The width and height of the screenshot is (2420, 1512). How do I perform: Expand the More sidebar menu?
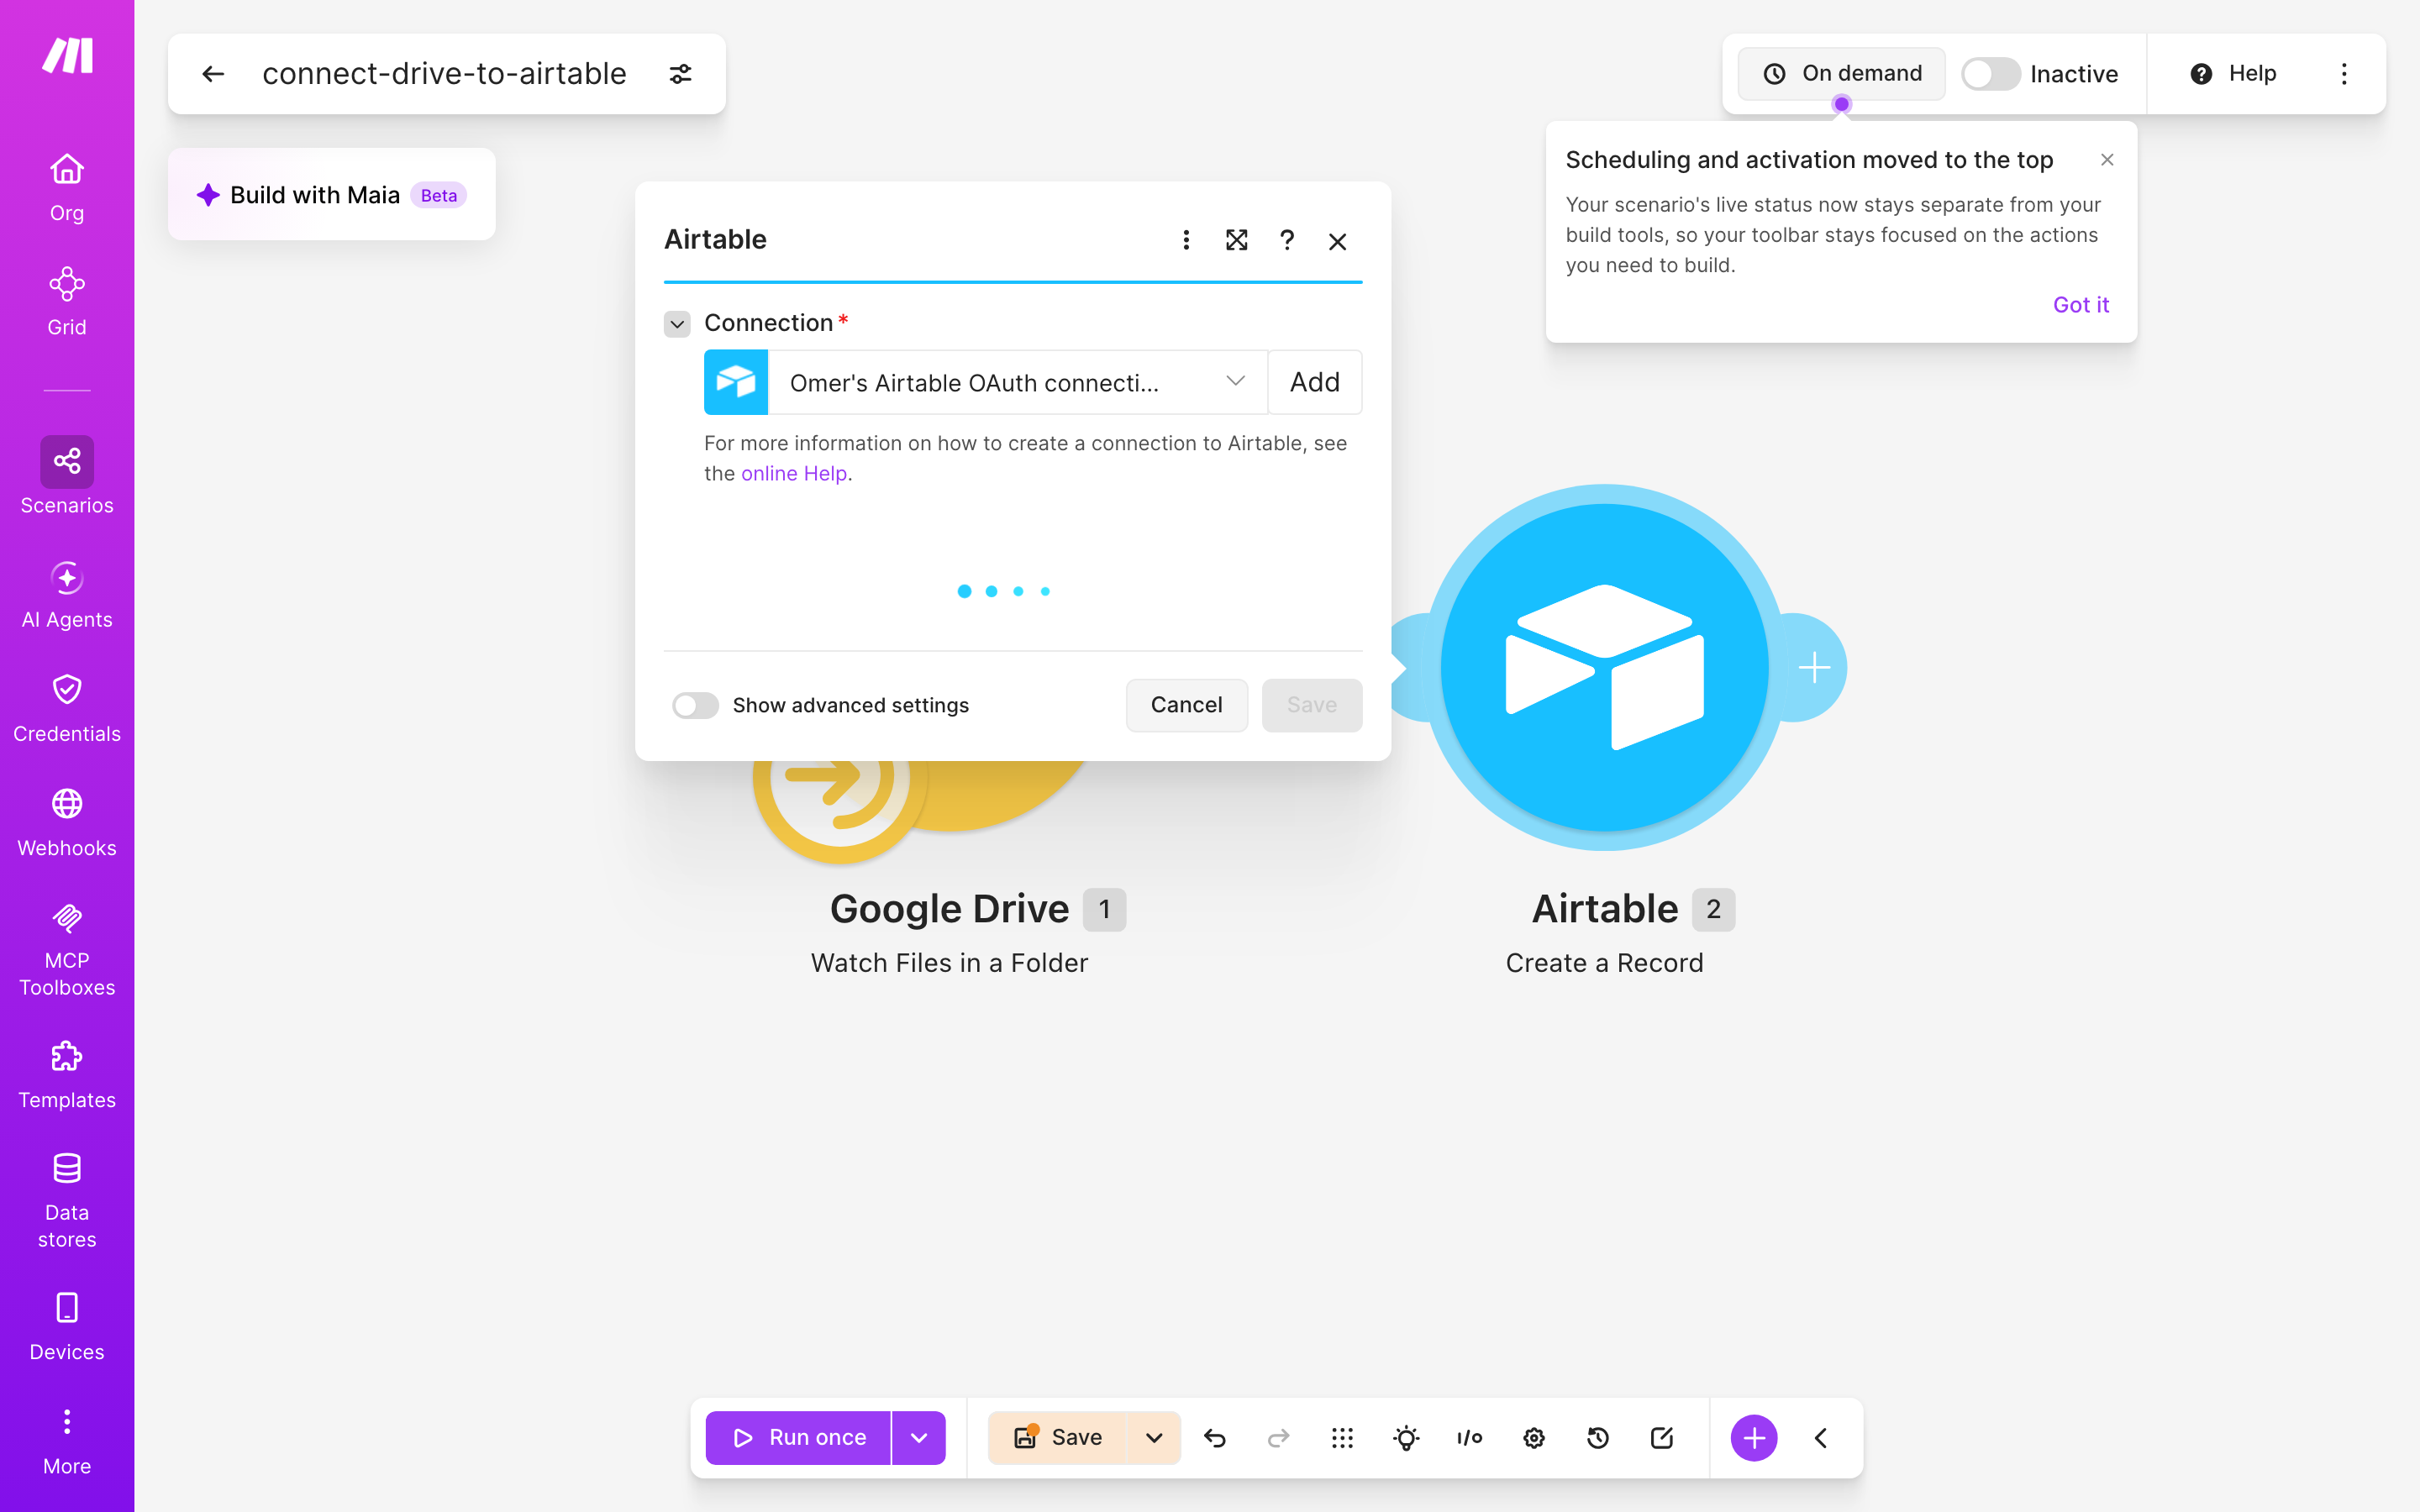pos(67,1441)
